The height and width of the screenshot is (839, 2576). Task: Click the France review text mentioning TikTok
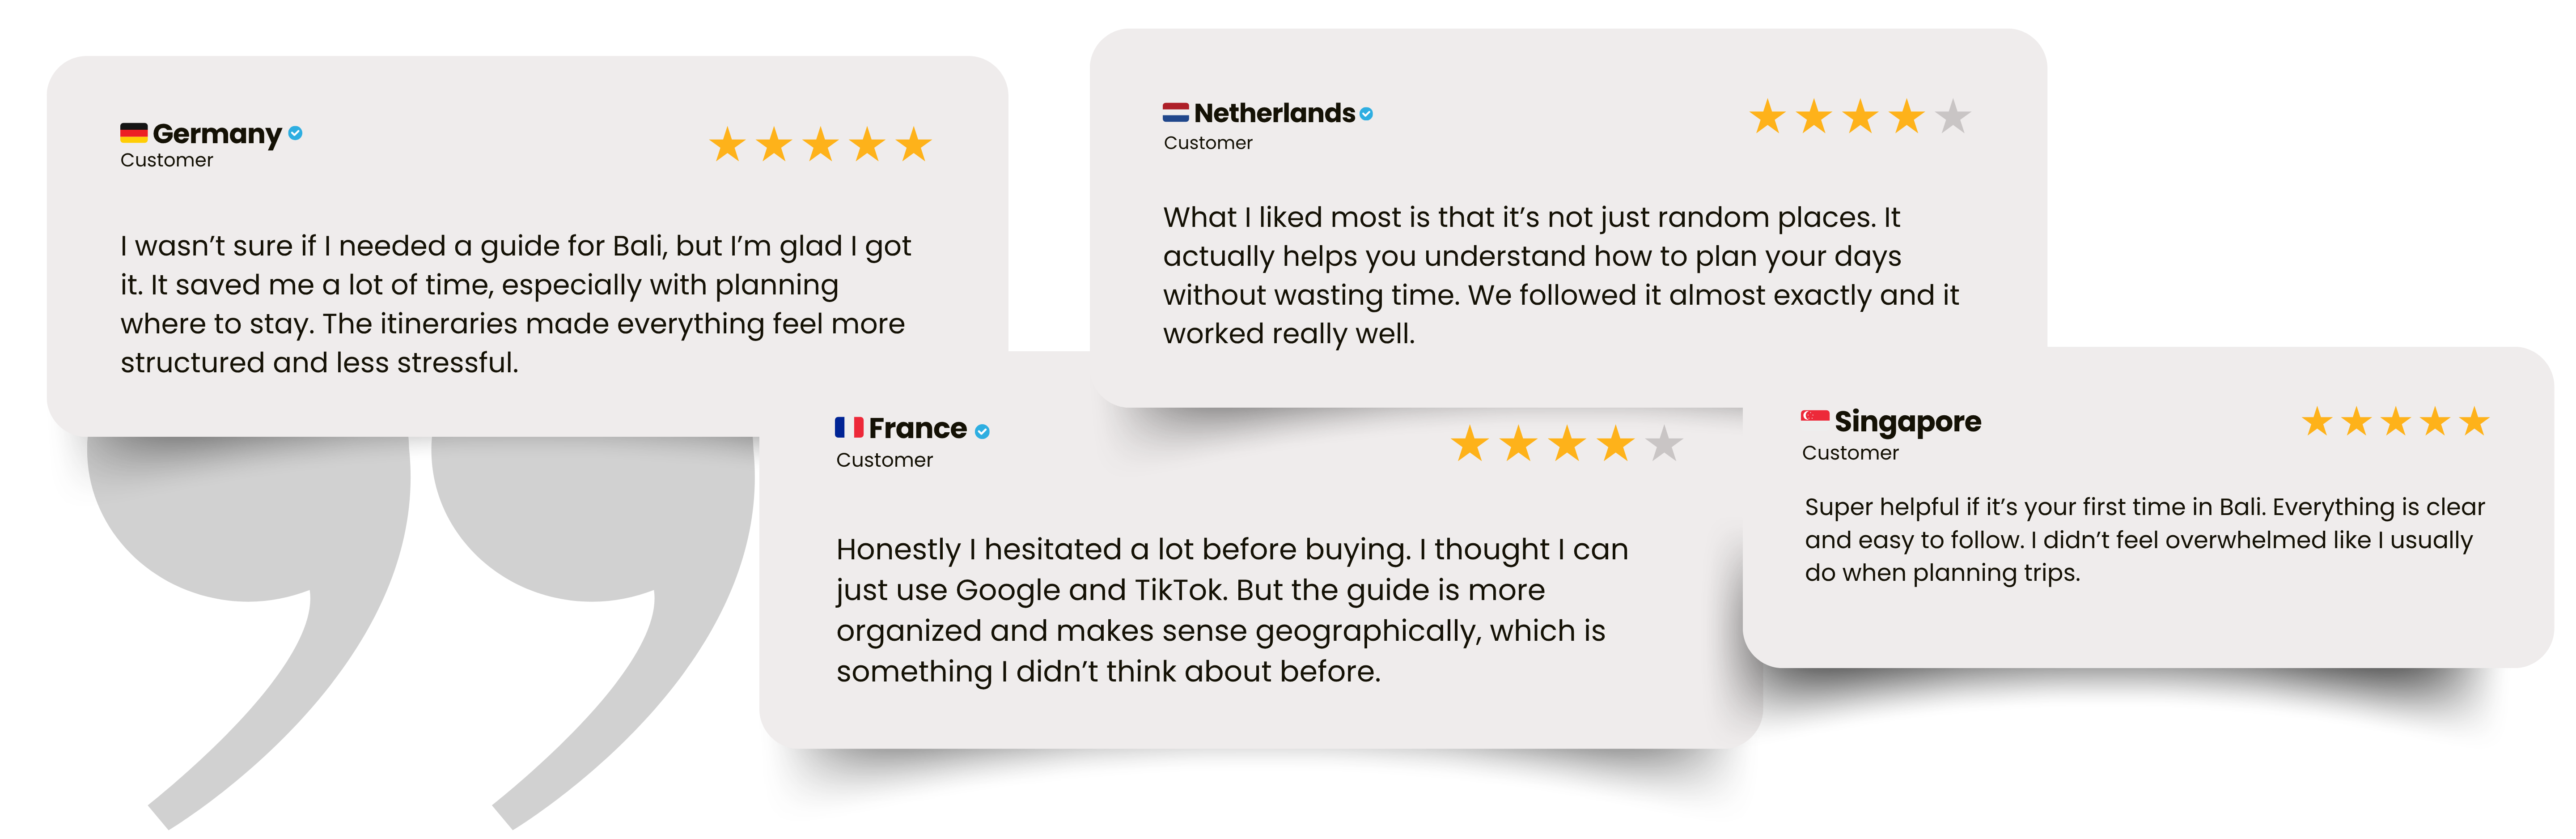(1232, 610)
